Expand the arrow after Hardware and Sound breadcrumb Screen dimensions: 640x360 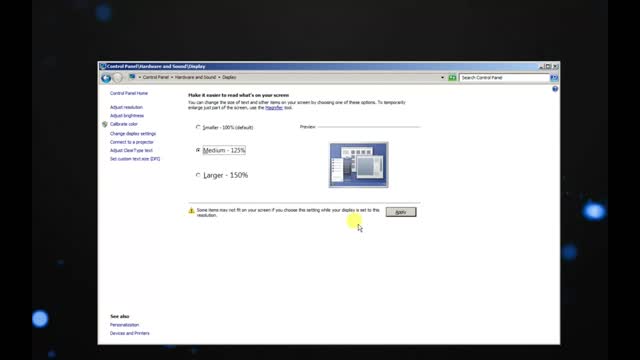(219, 77)
